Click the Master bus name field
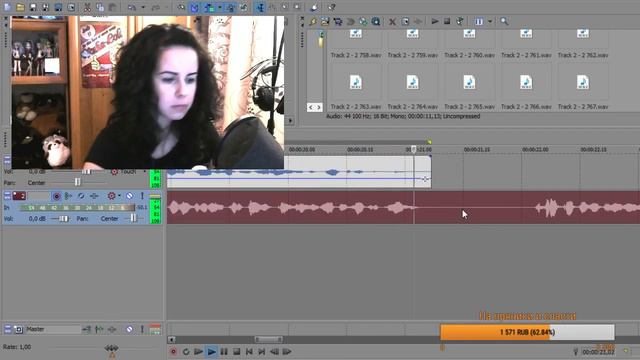This screenshot has height=360, width=640. [53, 329]
